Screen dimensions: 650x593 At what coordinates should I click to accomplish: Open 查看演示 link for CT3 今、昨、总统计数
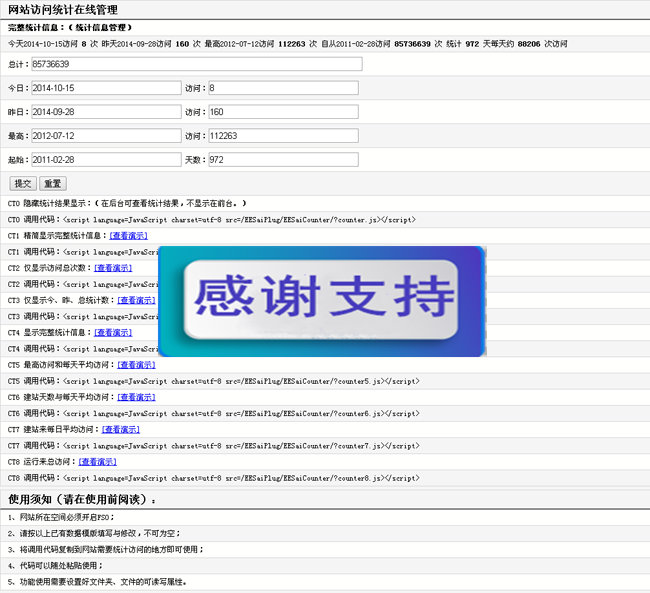tap(136, 300)
